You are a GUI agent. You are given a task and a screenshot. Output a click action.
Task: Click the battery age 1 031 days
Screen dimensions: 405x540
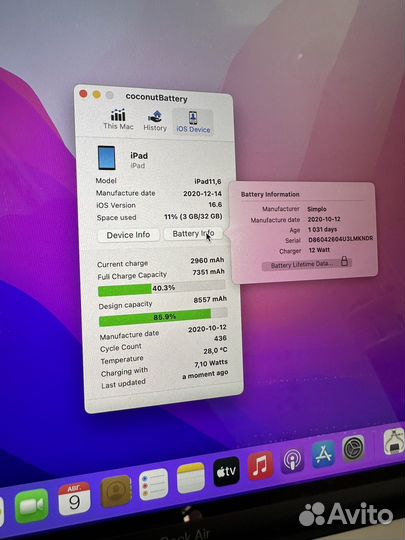click(323, 229)
